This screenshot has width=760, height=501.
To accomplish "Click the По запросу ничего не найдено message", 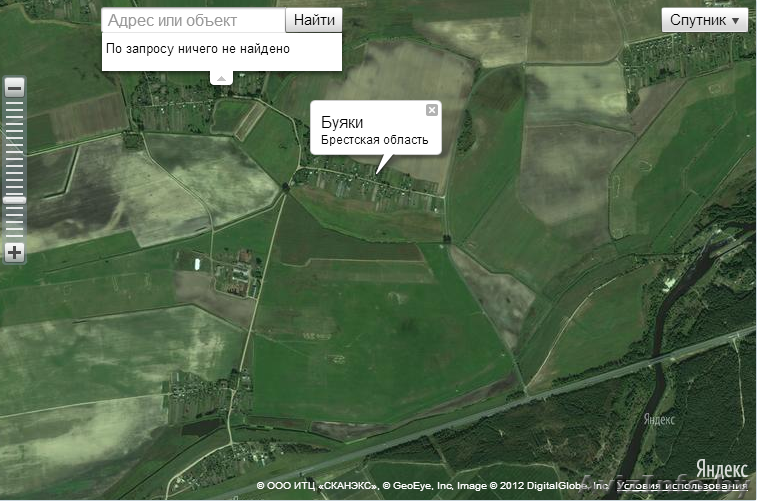I will [x=198, y=48].
